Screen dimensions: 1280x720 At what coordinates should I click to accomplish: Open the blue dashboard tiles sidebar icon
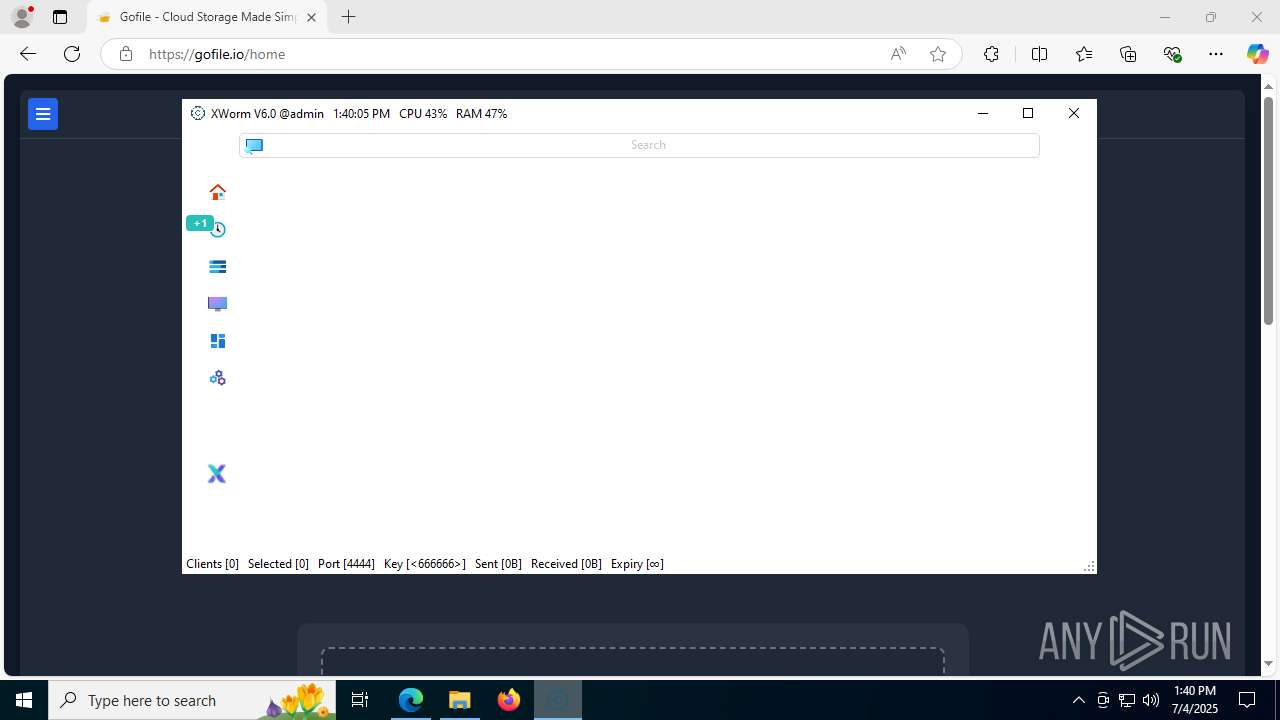[217, 341]
